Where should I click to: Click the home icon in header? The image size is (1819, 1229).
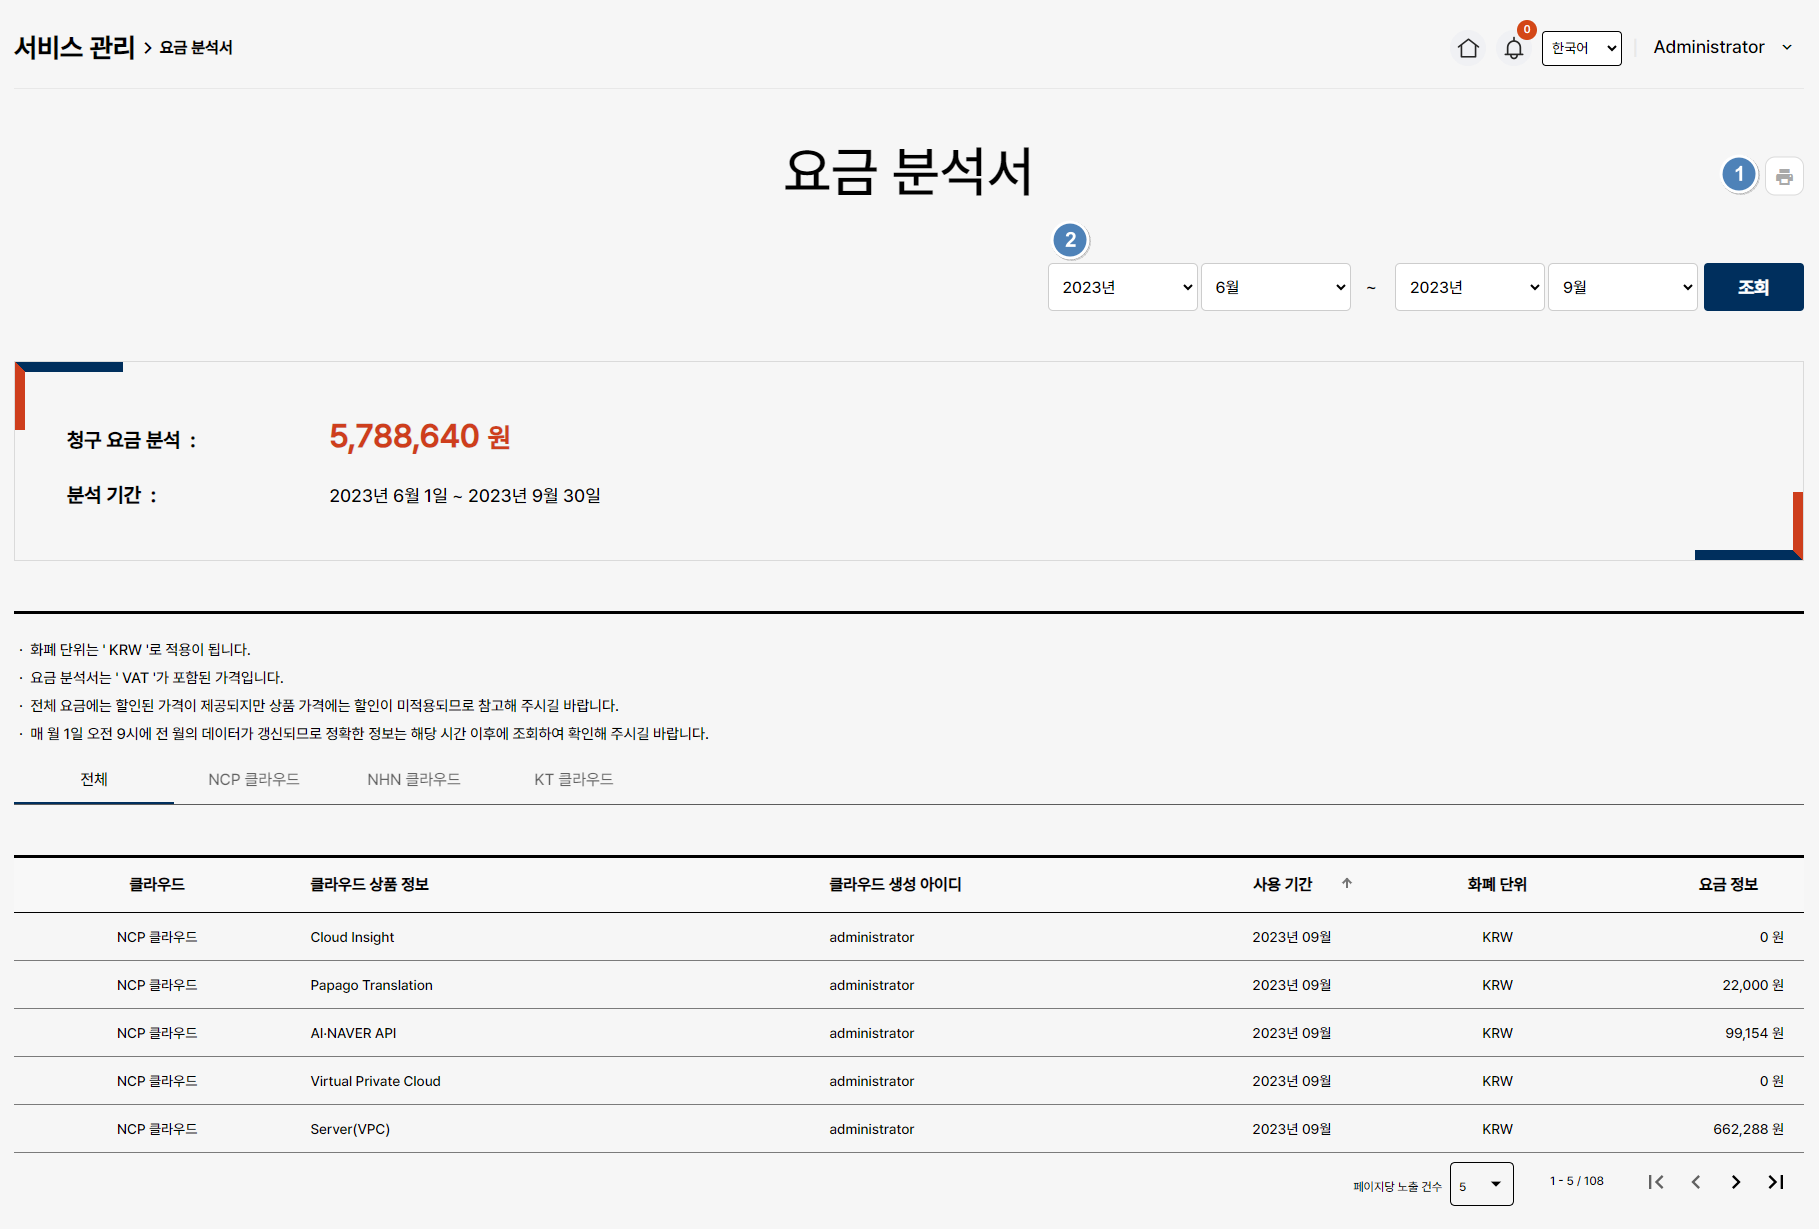(1468, 48)
